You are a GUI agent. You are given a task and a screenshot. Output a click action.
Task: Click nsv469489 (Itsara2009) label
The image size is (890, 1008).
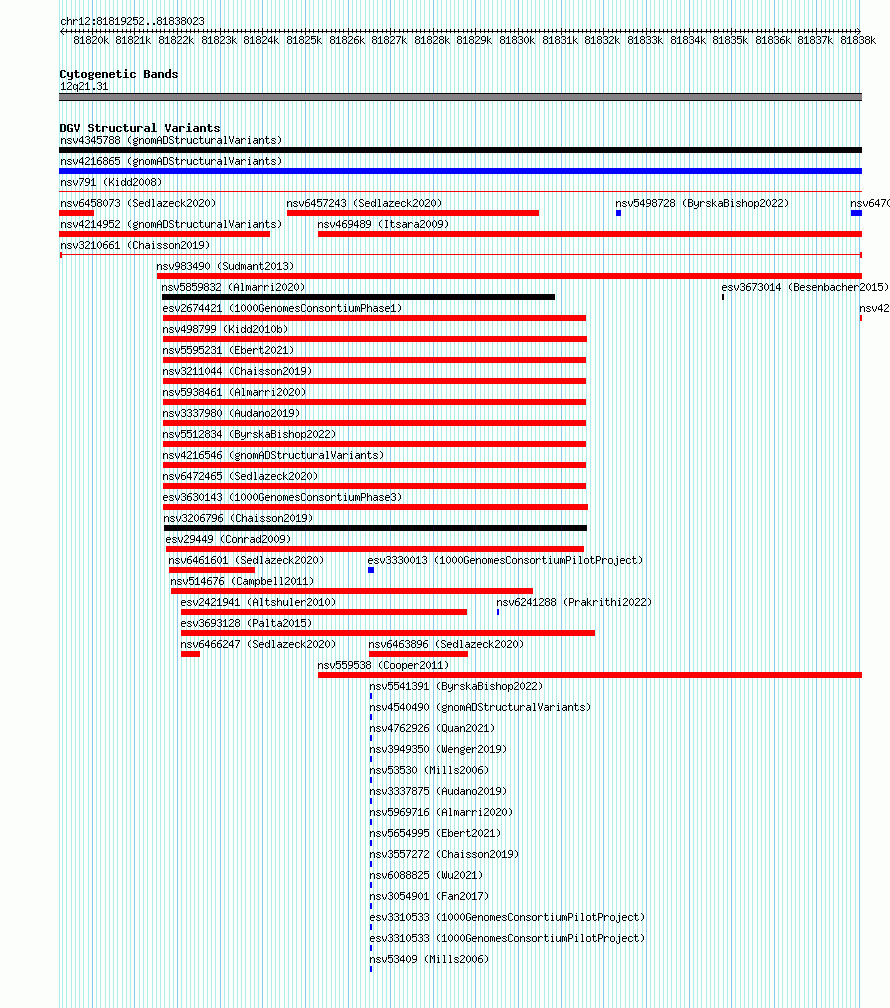pyautogui.click(x=383, y=224)
